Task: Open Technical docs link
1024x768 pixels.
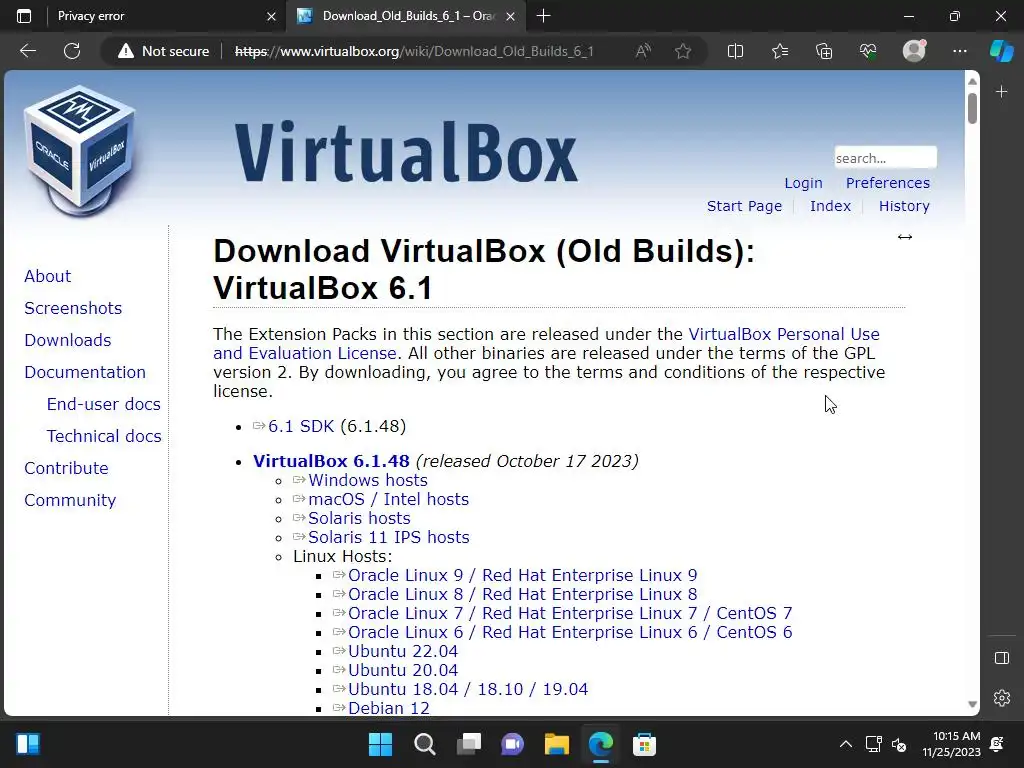Action: coord(104,436)
